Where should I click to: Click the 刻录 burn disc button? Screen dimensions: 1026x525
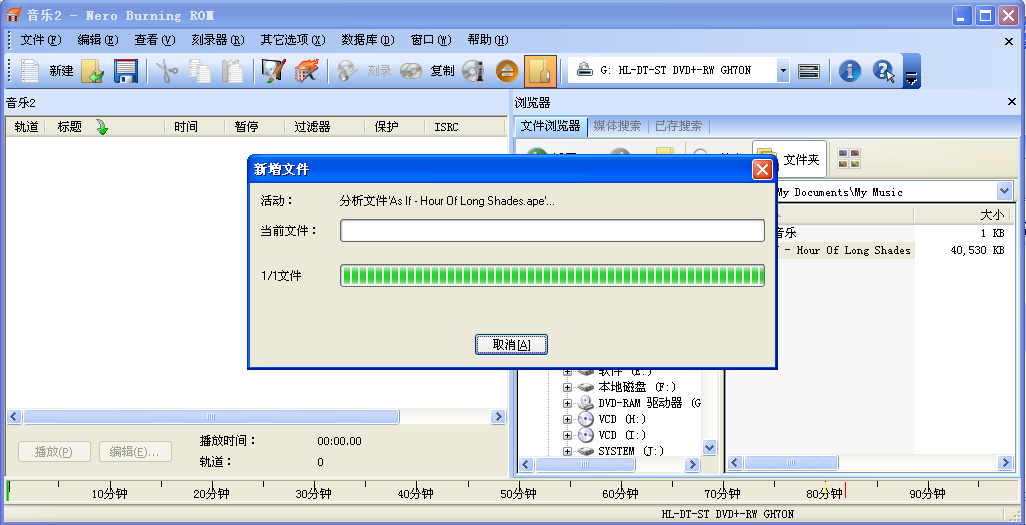point(364,71)
